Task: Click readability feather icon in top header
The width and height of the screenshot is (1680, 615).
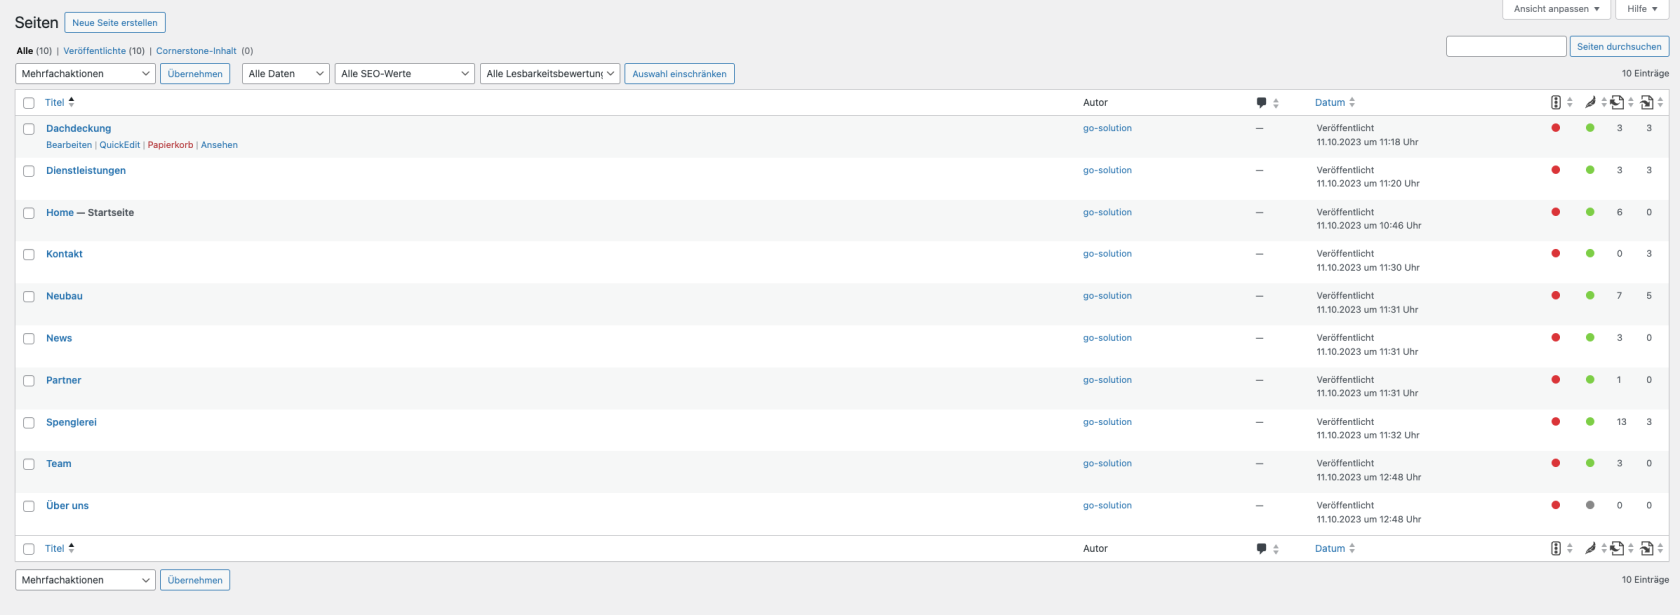Action: click(x=1590, y=102)
